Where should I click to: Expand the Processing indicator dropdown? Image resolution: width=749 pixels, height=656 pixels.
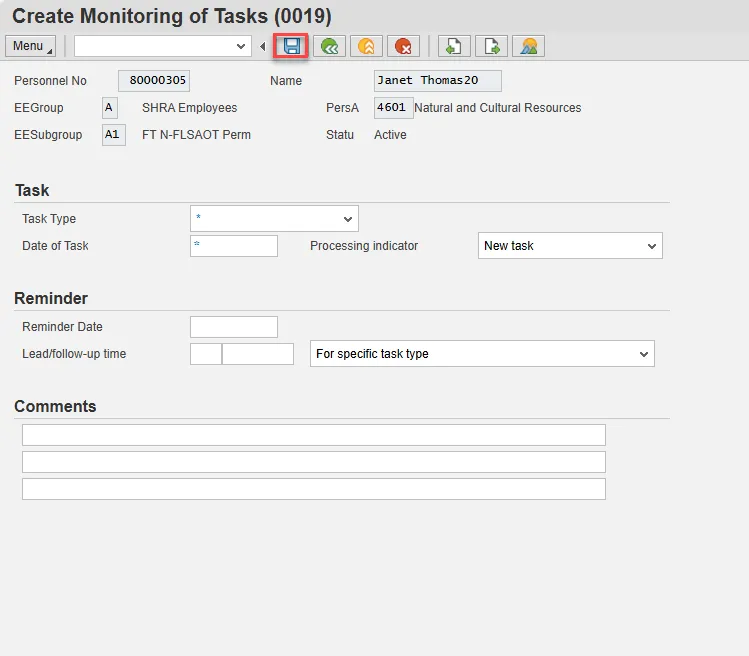[570, 246]
